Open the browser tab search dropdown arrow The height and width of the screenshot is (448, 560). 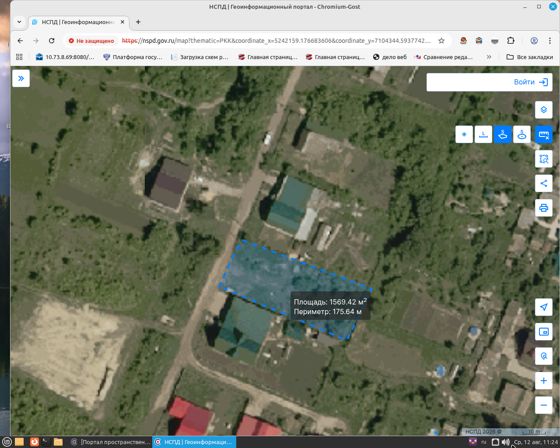(x=19, y=22)
